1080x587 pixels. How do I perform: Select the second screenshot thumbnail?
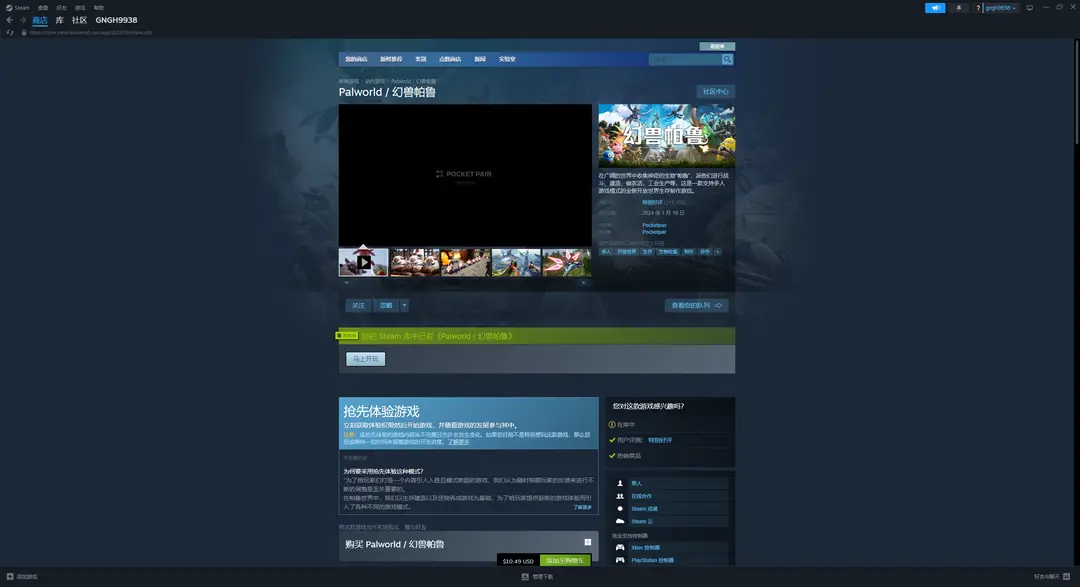click(x=415, y=262)
